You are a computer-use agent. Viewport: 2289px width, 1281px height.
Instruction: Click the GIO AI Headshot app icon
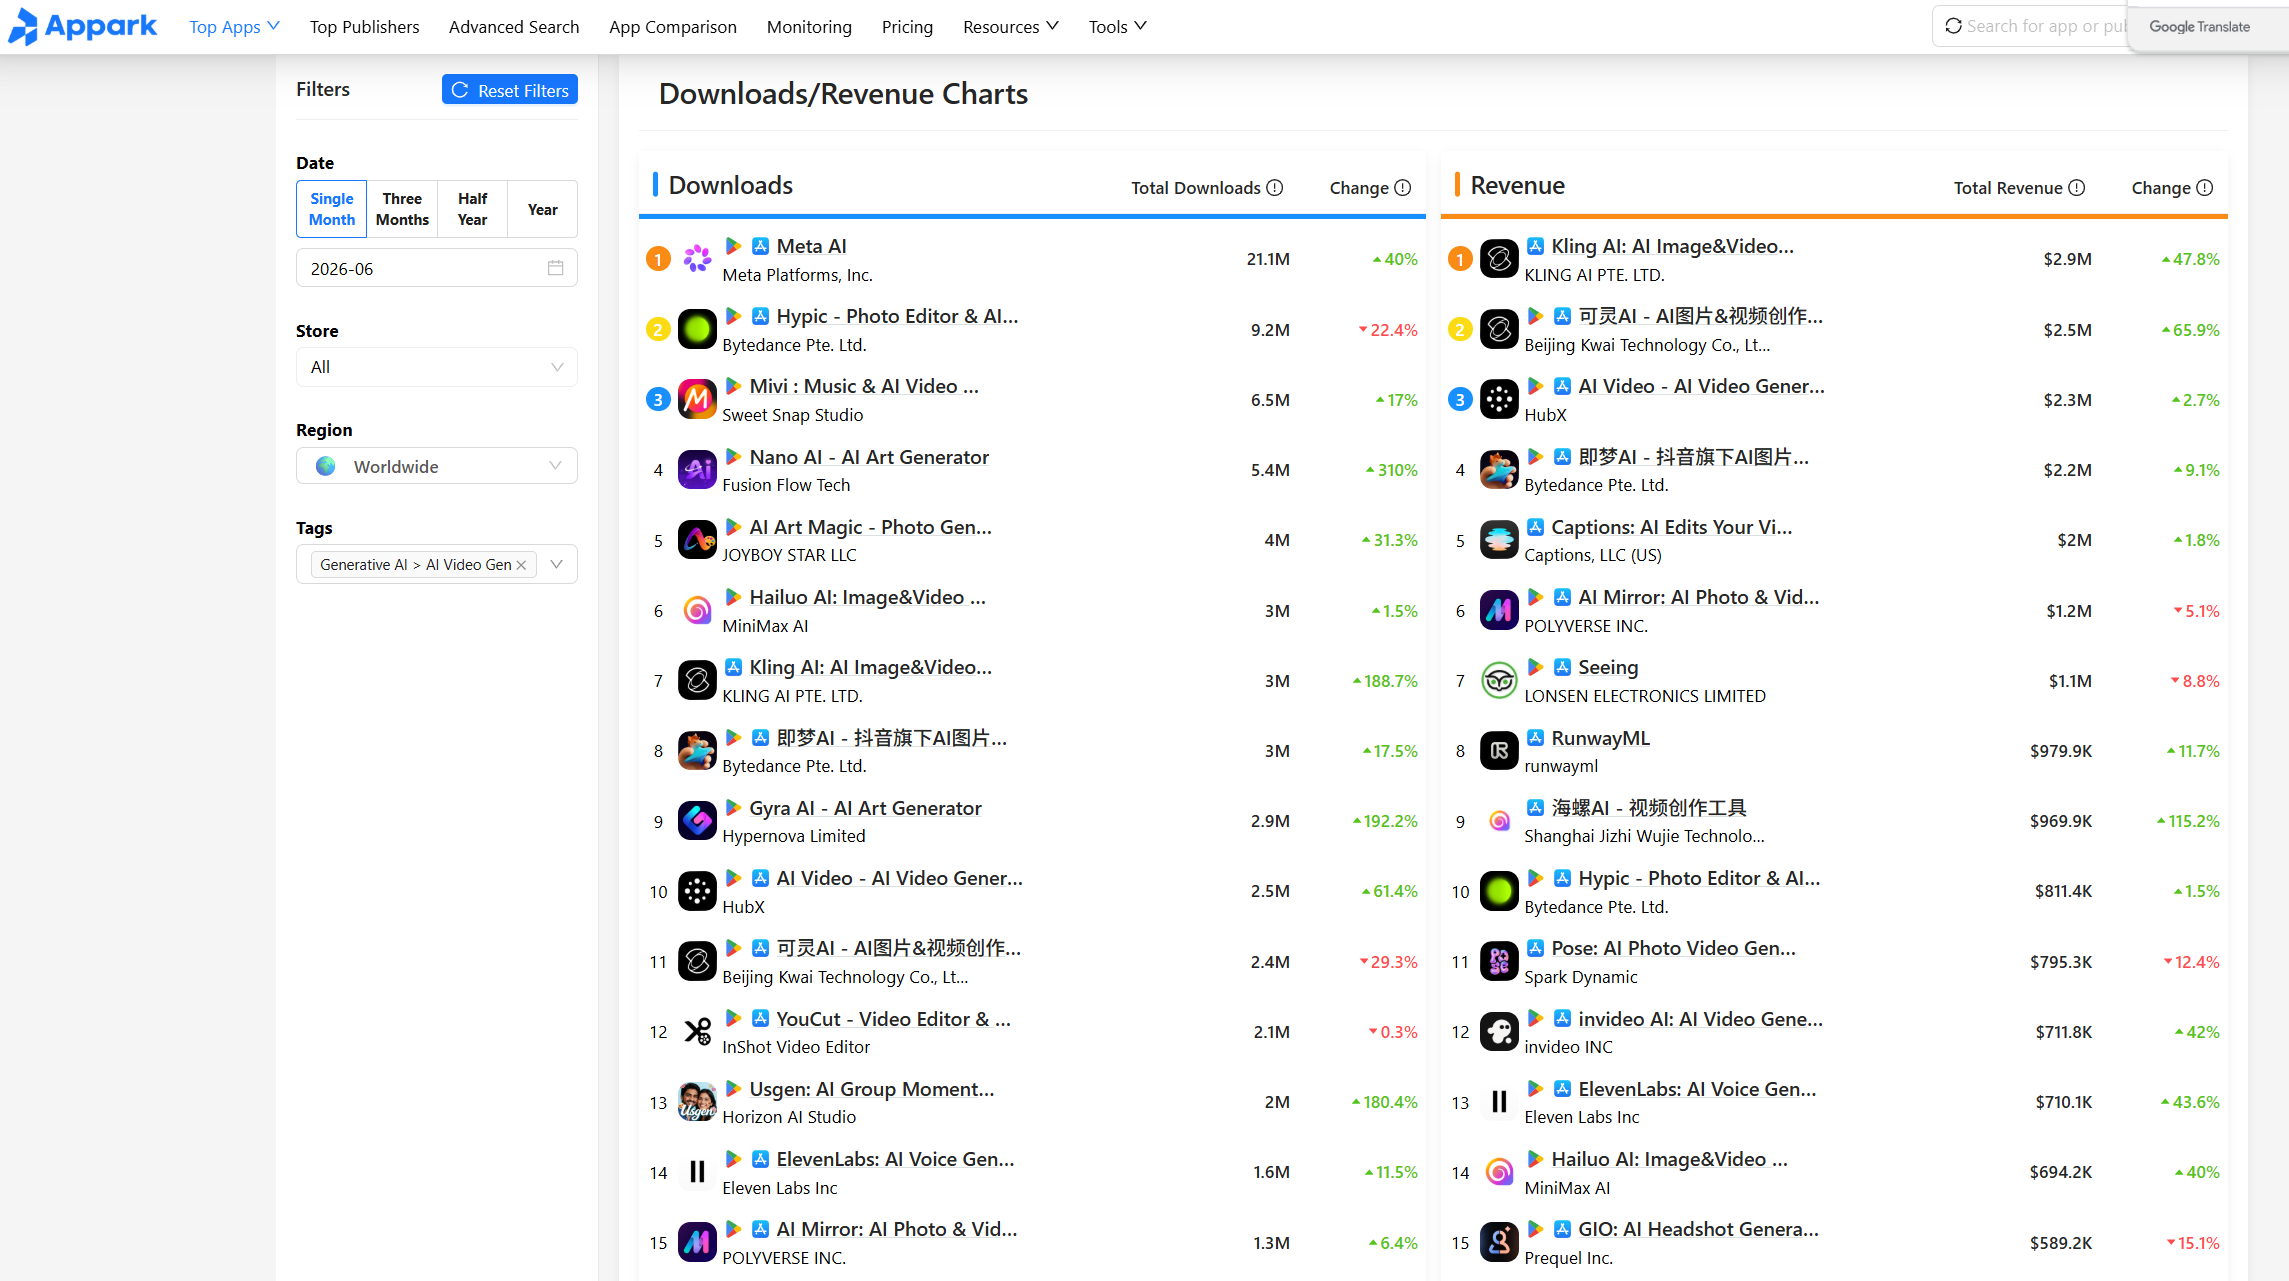tap(1499, 1243)
